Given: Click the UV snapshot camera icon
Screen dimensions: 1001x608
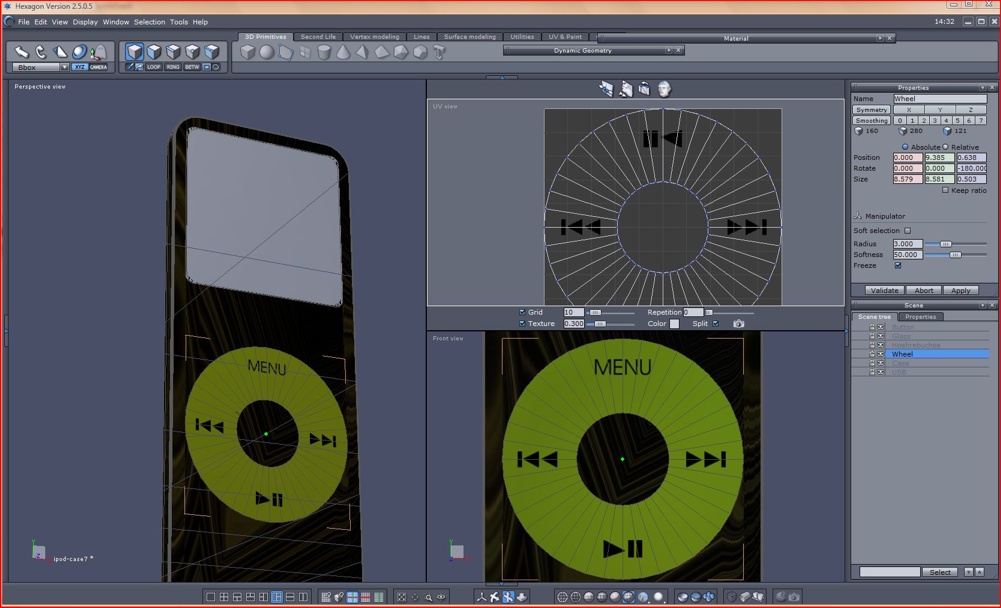Looking at the screenshot, I should click(739, 324).
